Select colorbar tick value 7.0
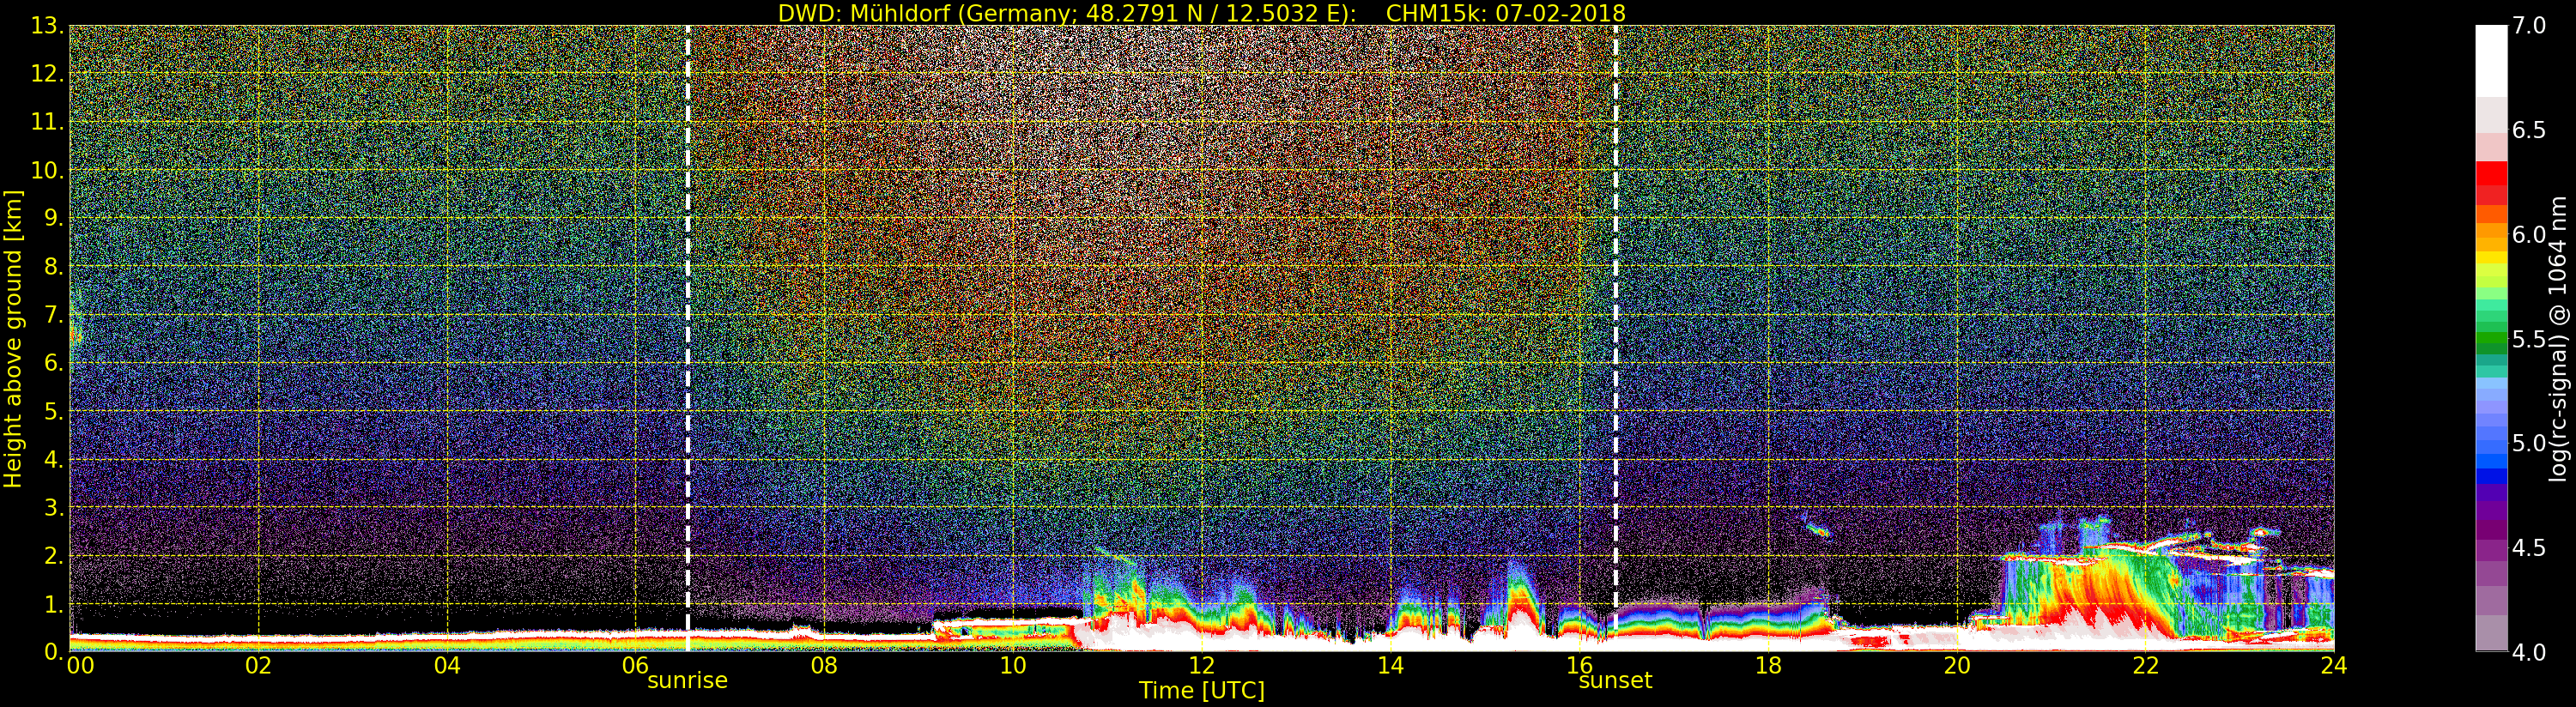The height and width of the screenshot is (707, 2576). [x=2529, y=26]
